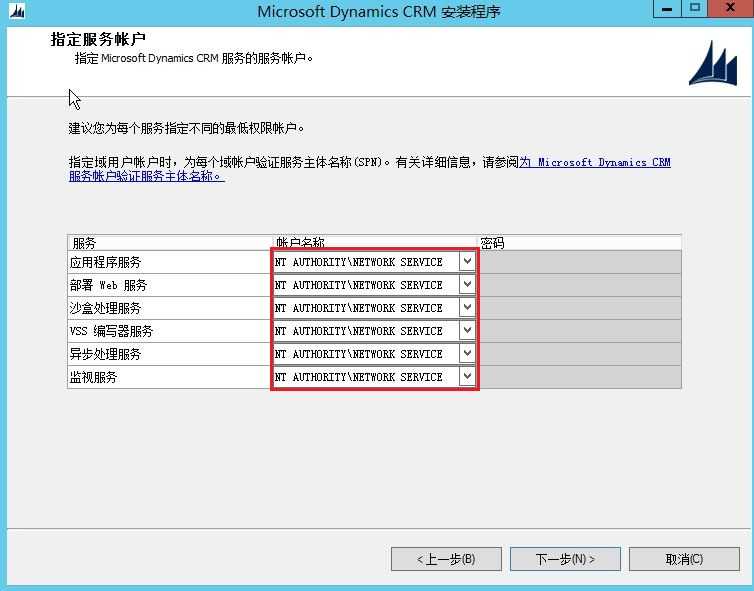Click the Dynamics CRM title bar icon

click(17, 11)
